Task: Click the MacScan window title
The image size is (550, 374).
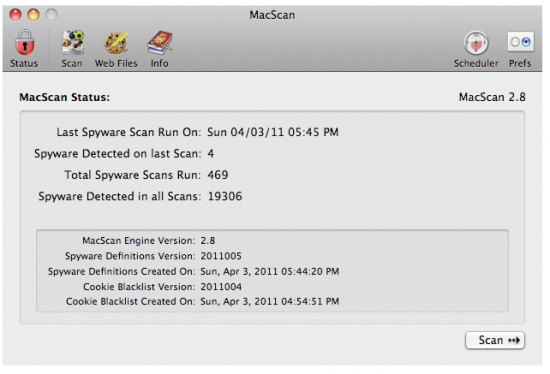Action: tap(272, 15)
